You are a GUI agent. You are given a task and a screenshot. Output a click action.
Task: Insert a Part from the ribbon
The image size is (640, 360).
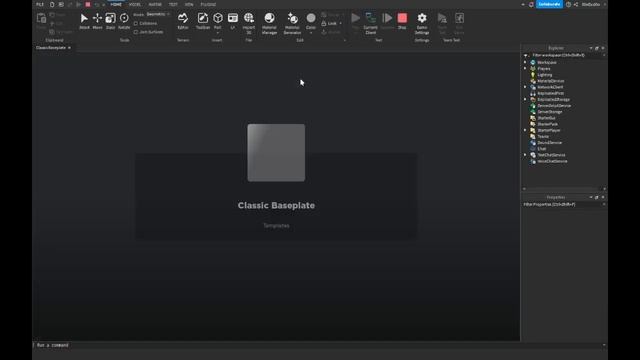218,20
